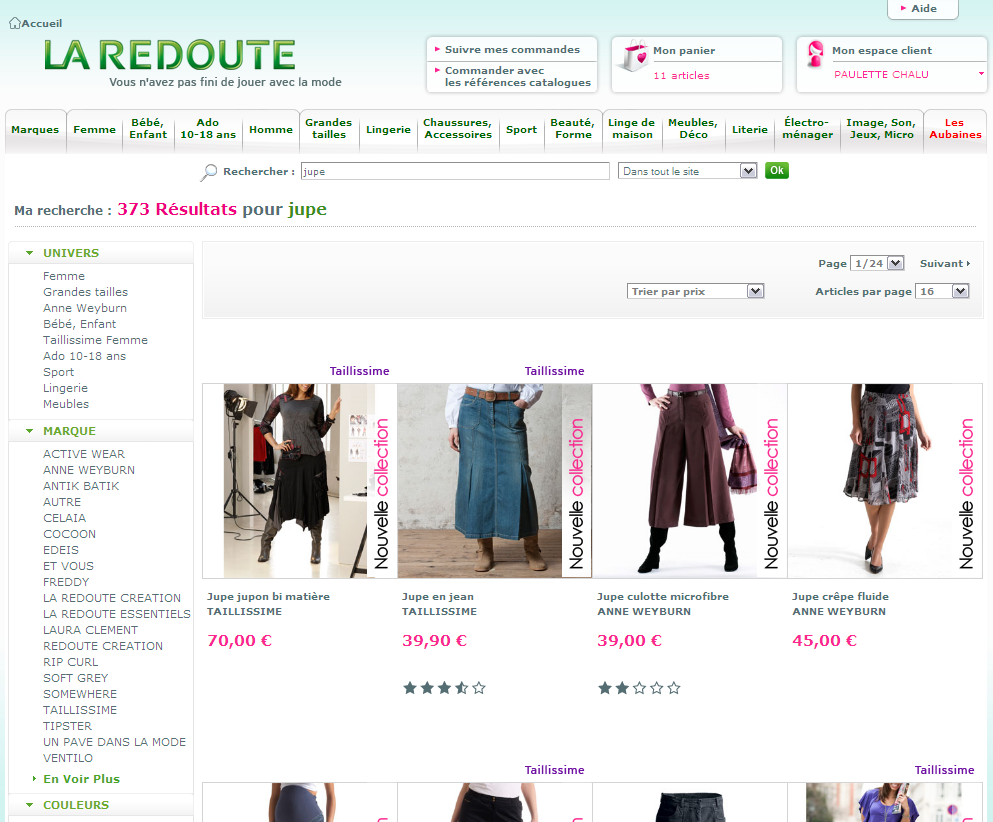The image size is (993, 822).
Task: Click the '11 articles' basket link
Action: pos(681,75)
